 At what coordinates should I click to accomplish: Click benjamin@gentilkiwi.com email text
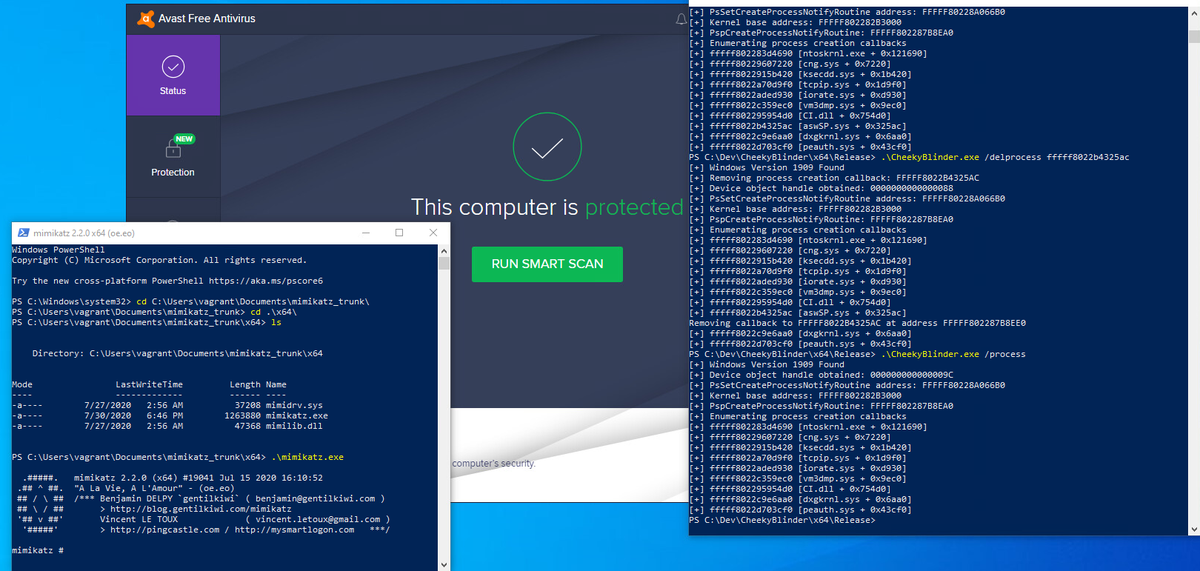[x=317, y=498]
